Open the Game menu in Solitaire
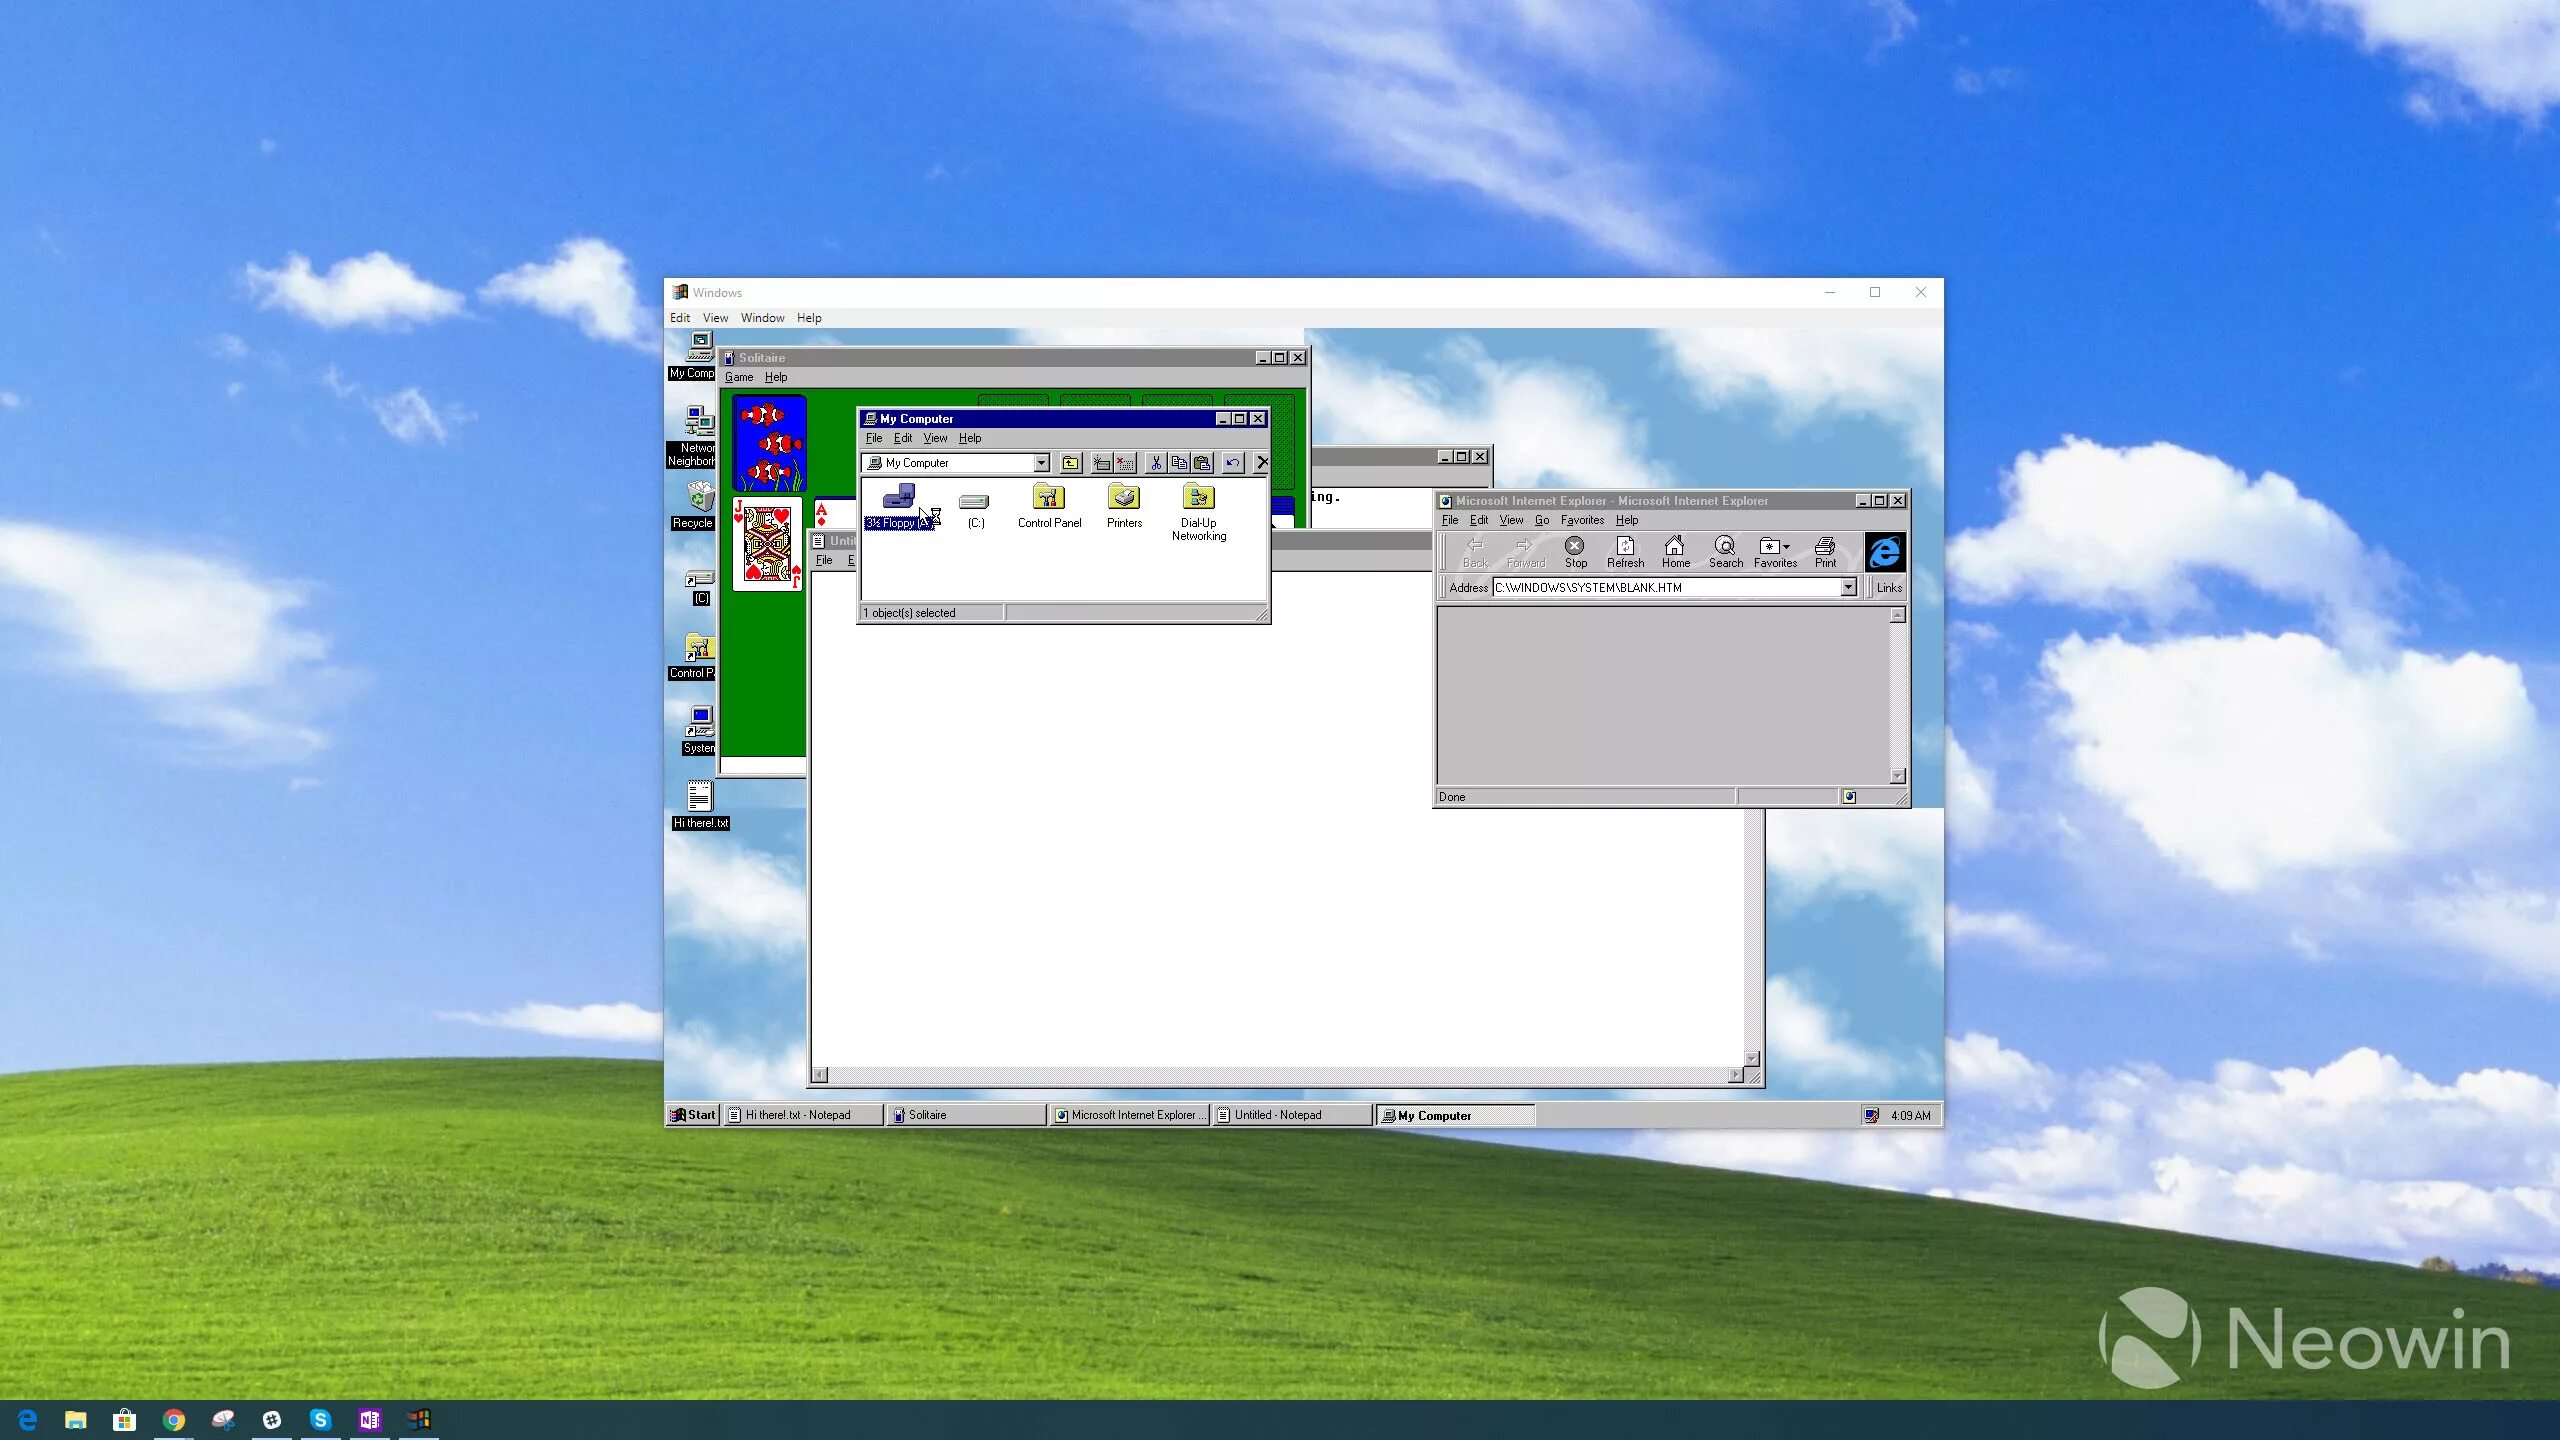 [x=739, y=377]
